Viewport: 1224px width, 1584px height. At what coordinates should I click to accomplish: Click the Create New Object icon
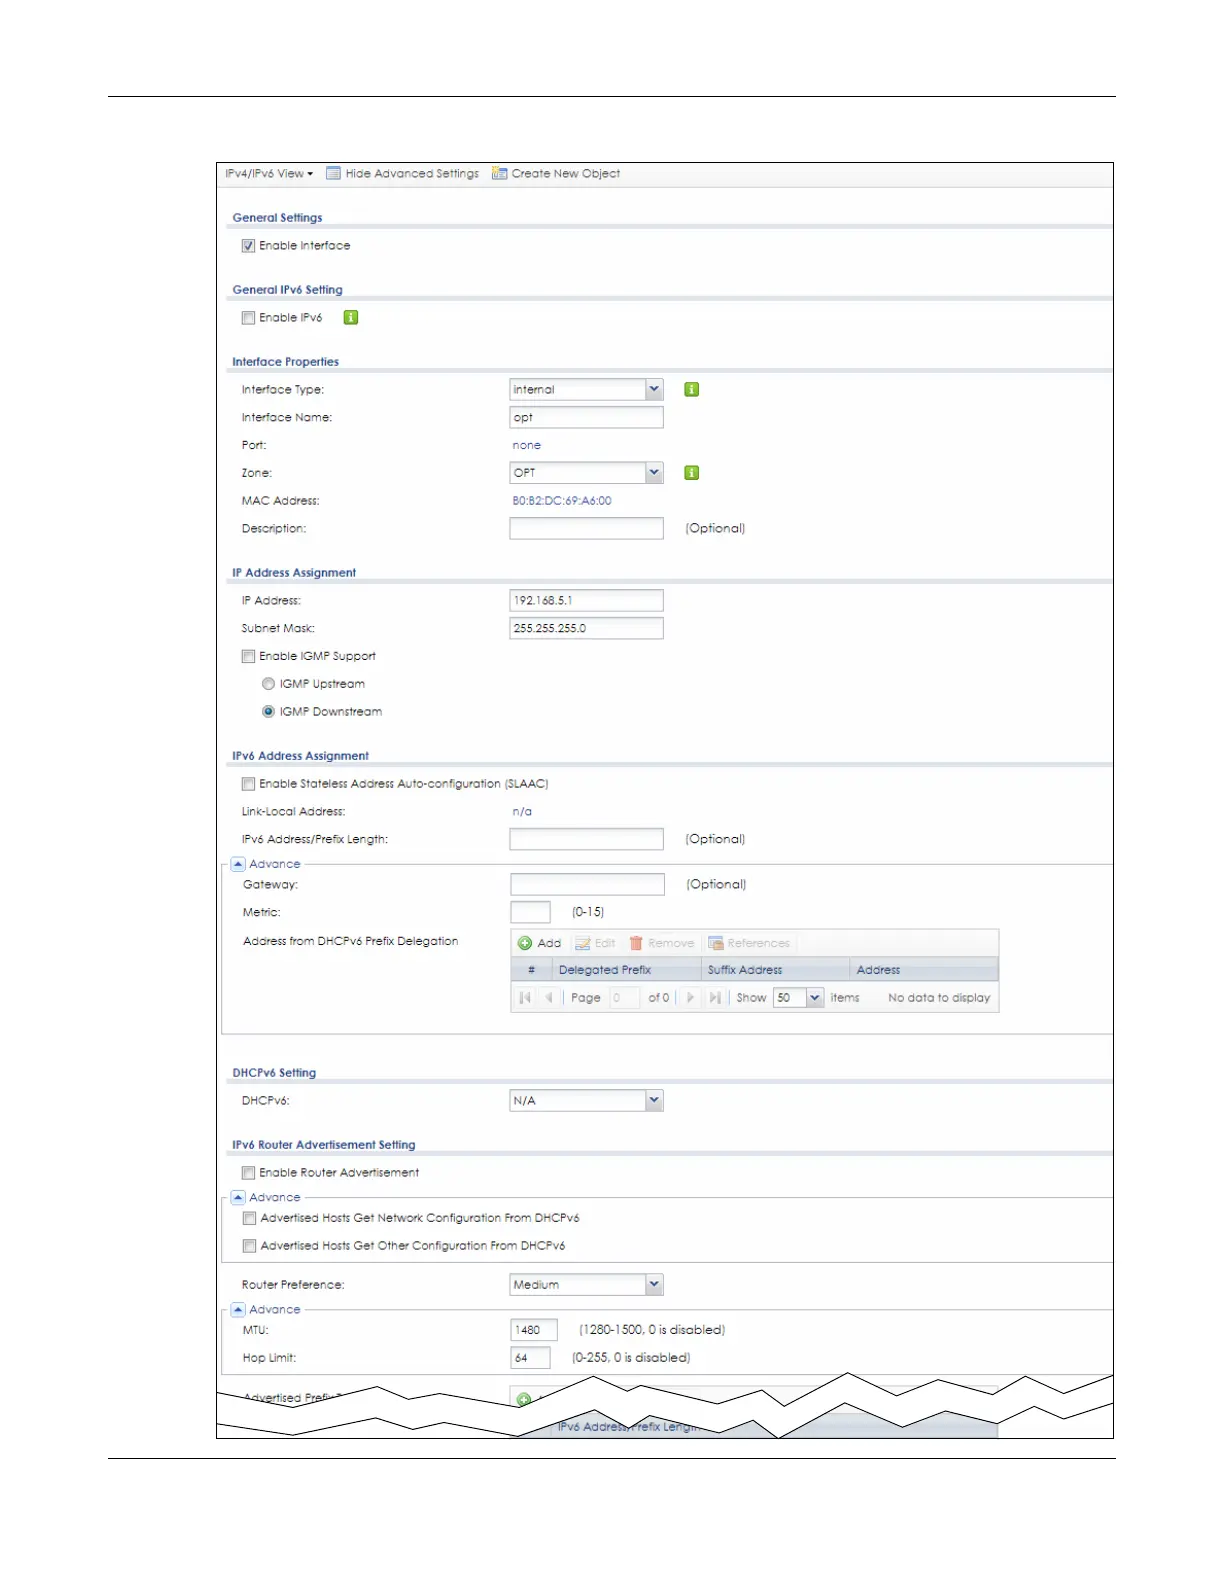[500, 174]
